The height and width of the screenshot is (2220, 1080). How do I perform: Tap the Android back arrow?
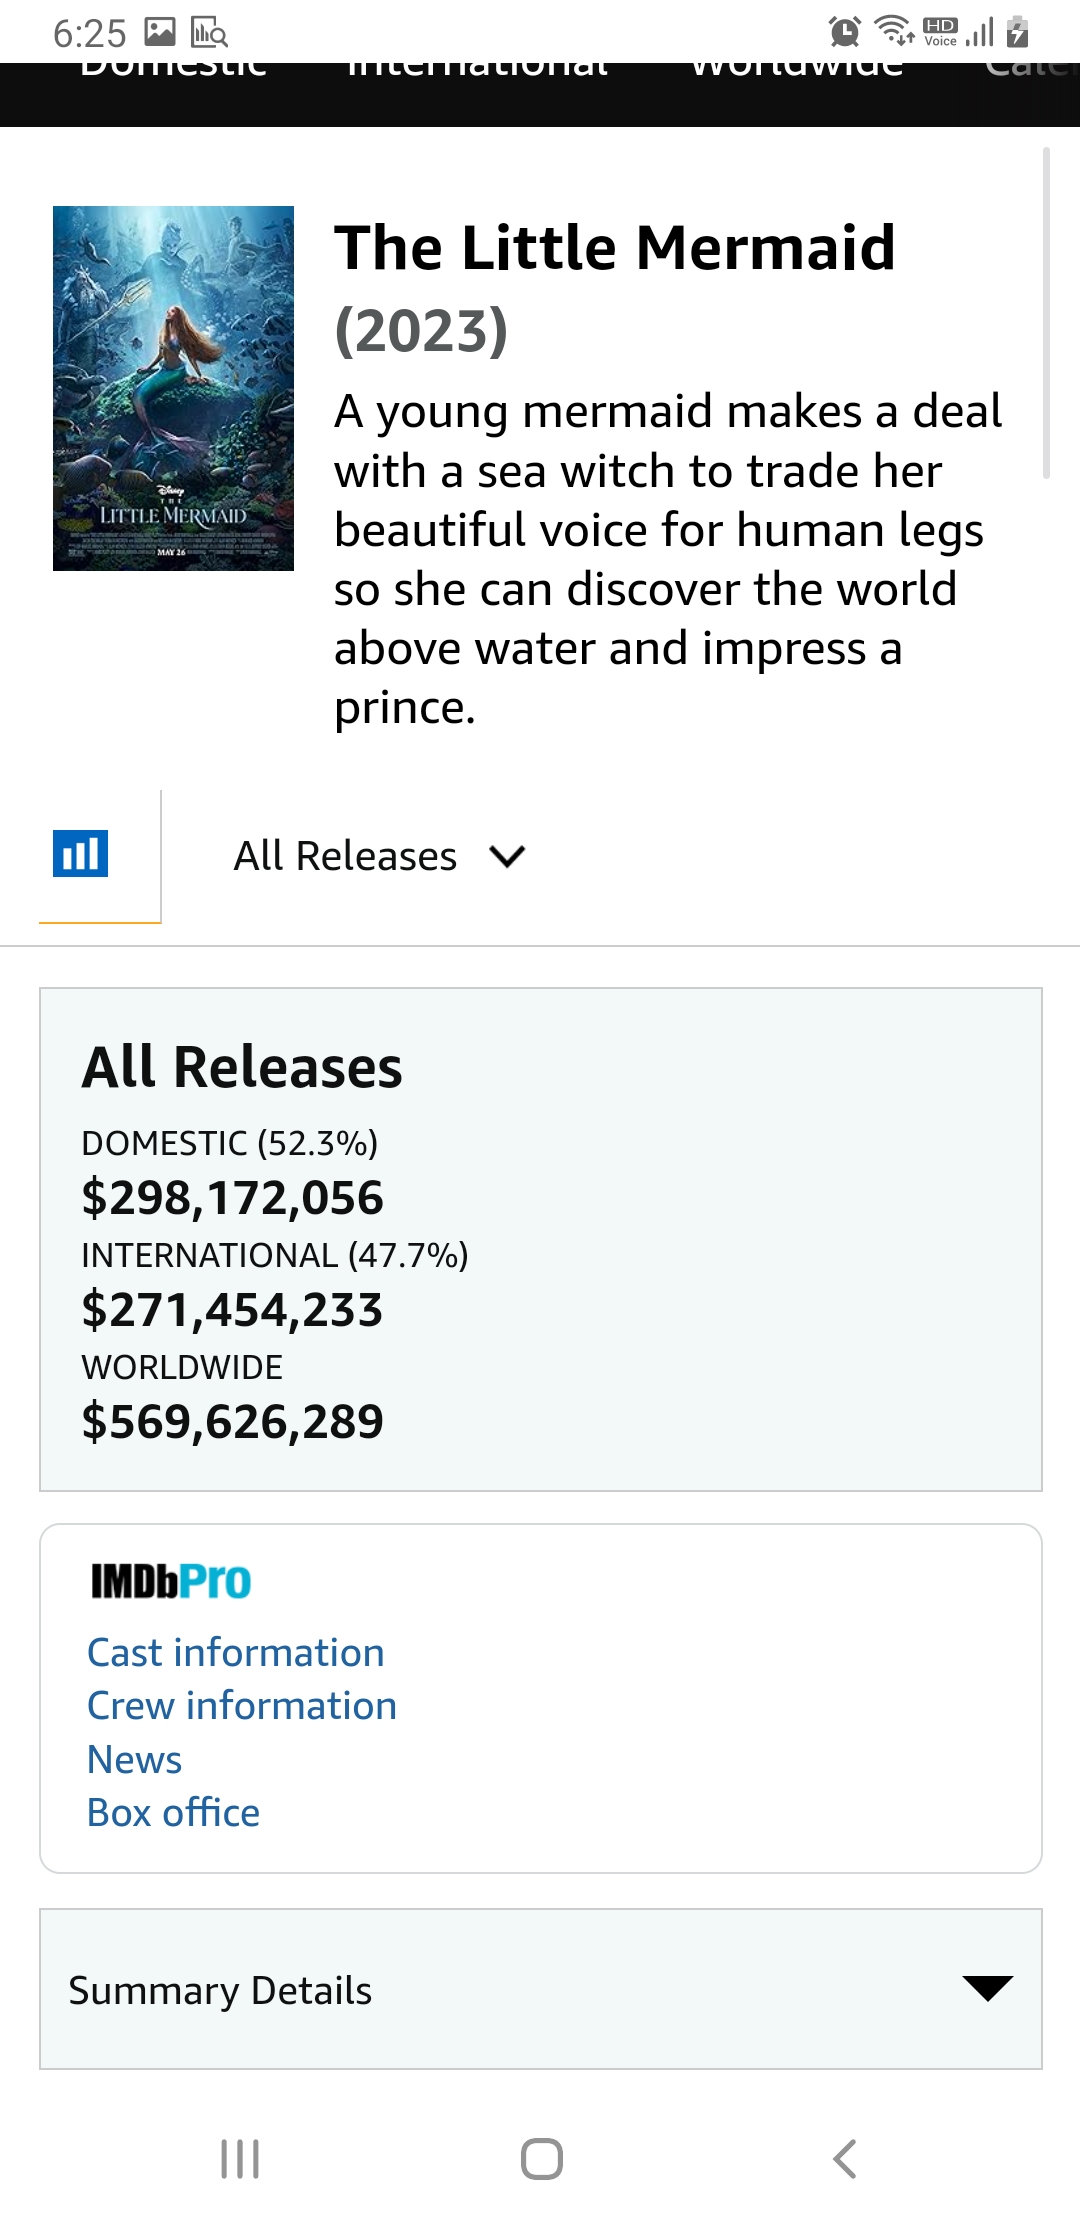(x=845, y=2158)
